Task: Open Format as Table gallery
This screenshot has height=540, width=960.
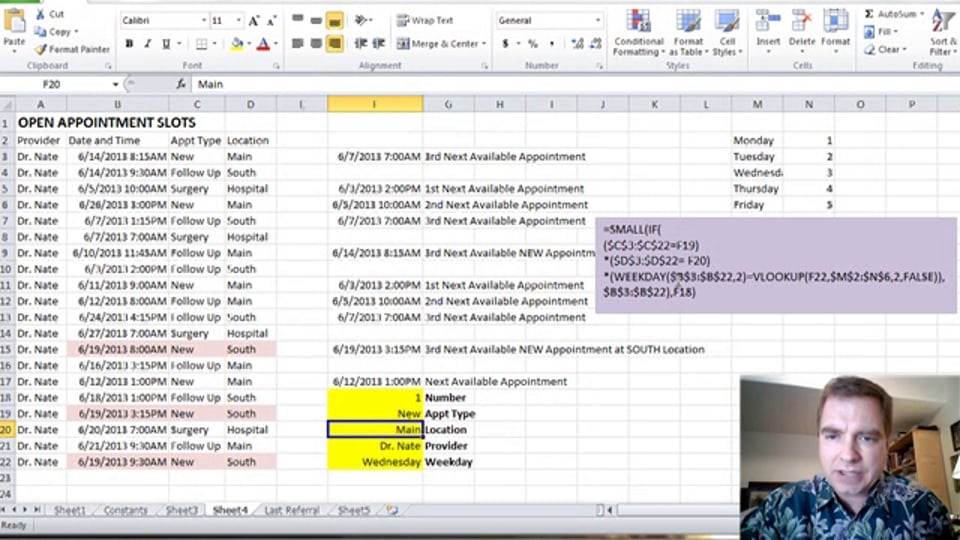Action: click(x=688, y=33)
